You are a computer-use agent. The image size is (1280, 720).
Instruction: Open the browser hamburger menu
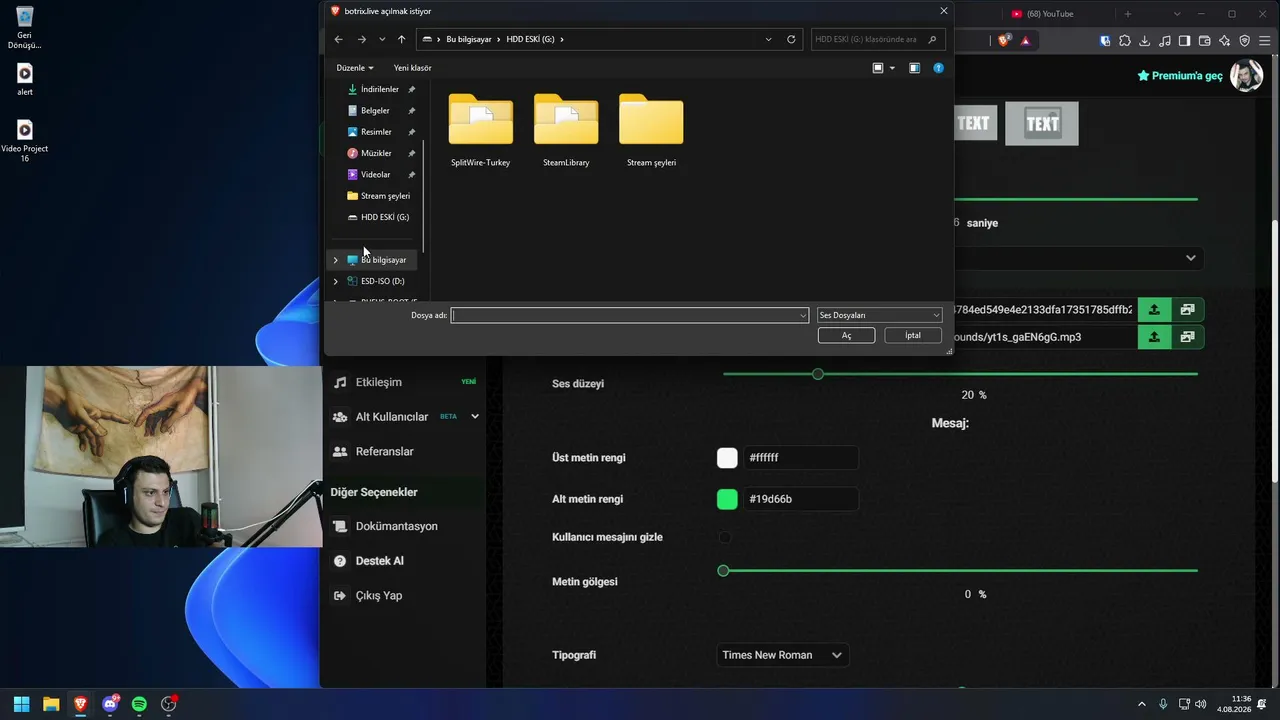point(1265,41)
